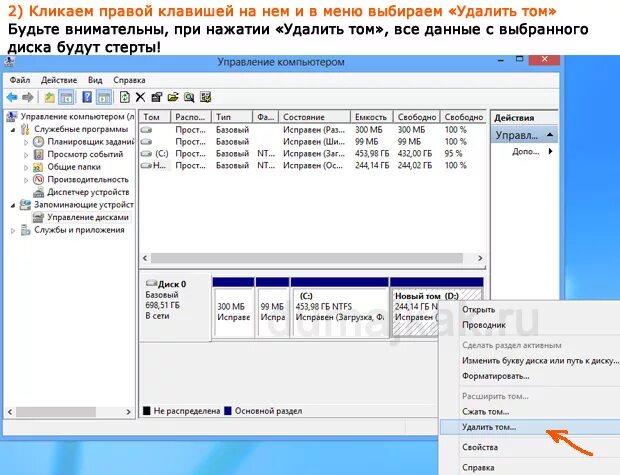
Task: Expand the Производительность node arrow
Action: point(26,180)
